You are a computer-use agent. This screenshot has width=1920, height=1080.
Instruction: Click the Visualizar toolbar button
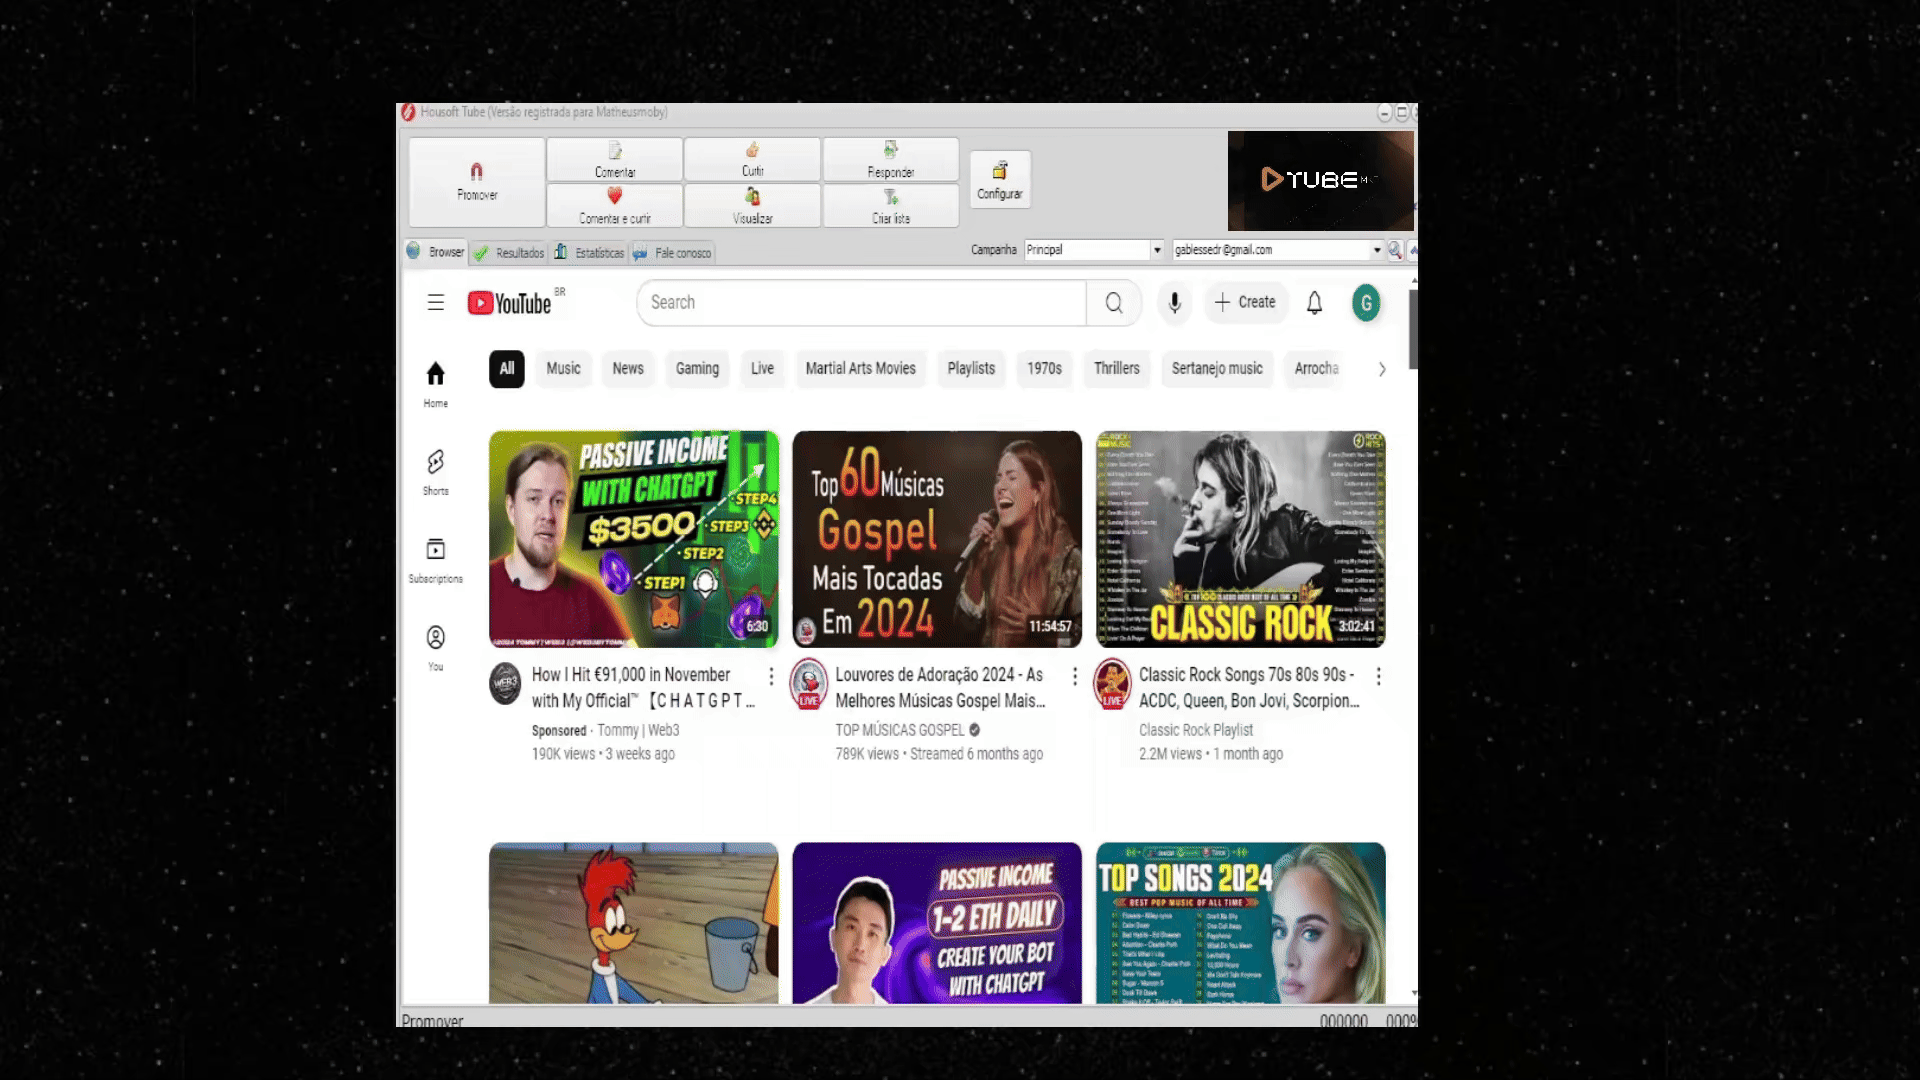click(x=752, y=206)
